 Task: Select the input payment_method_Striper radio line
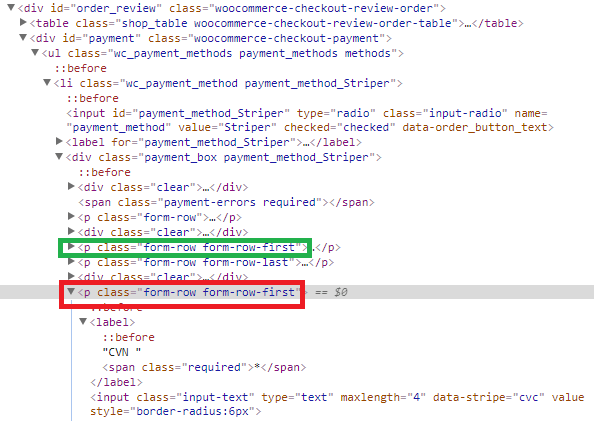(310, 120)
